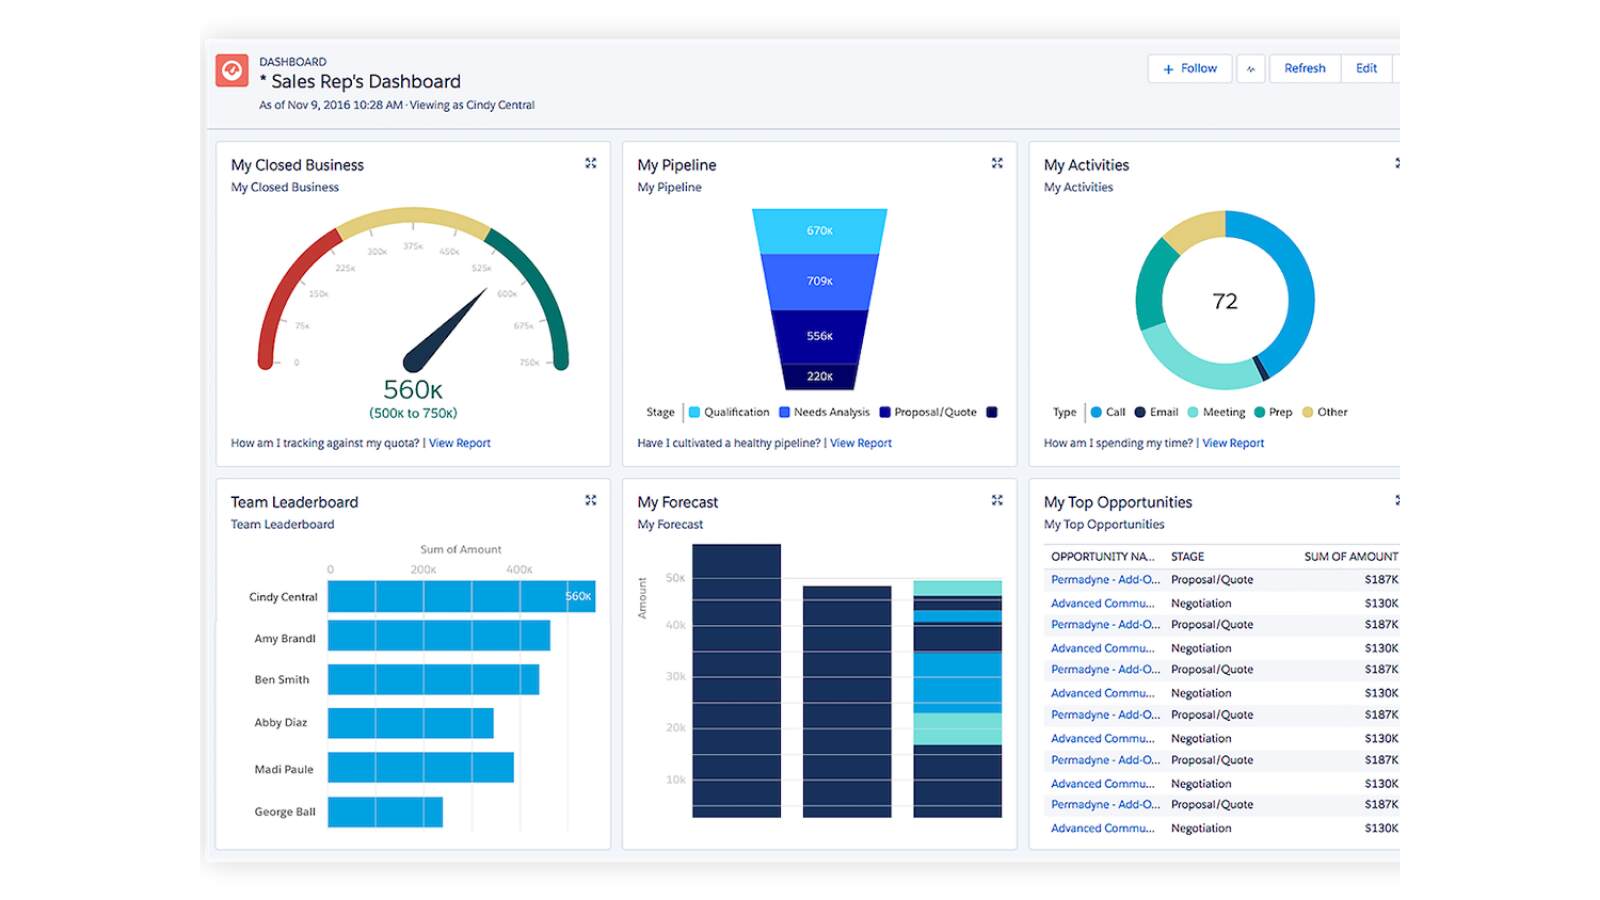This screenshot has height=900, width=1600.
Task: Expand the My Forecast chart
Action: pyautogui.click(x=997, y=500)
